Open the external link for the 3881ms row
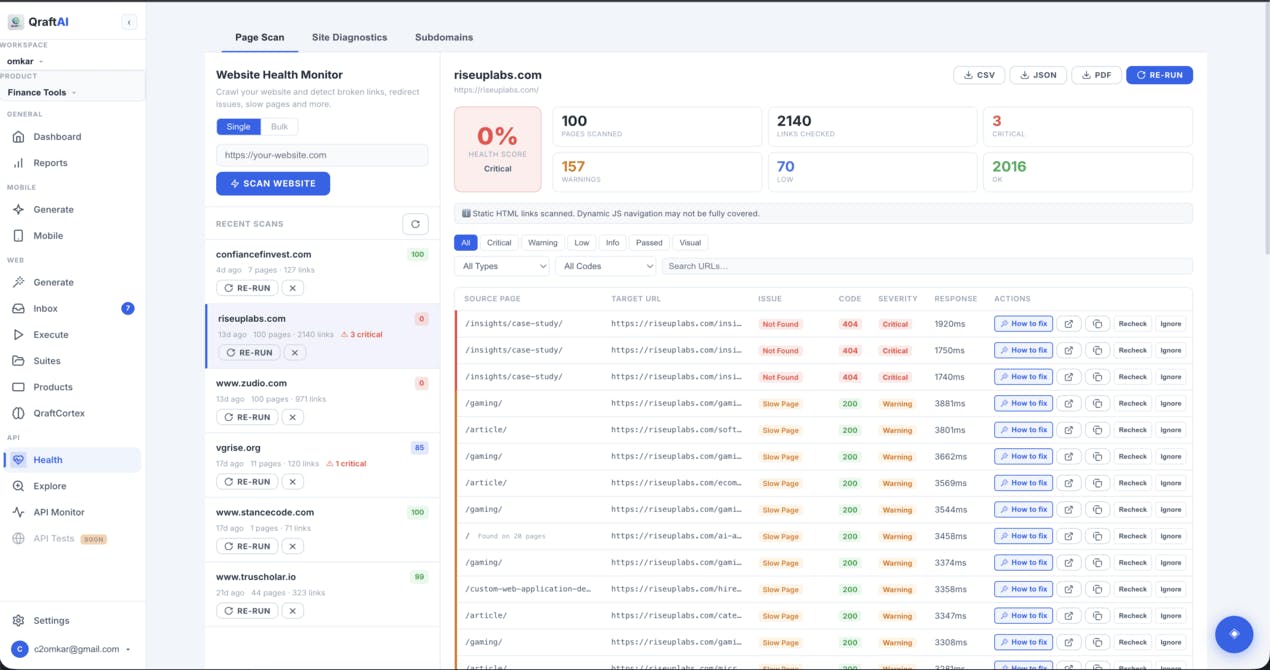 pyautogui.click(x=1069, y=404)
